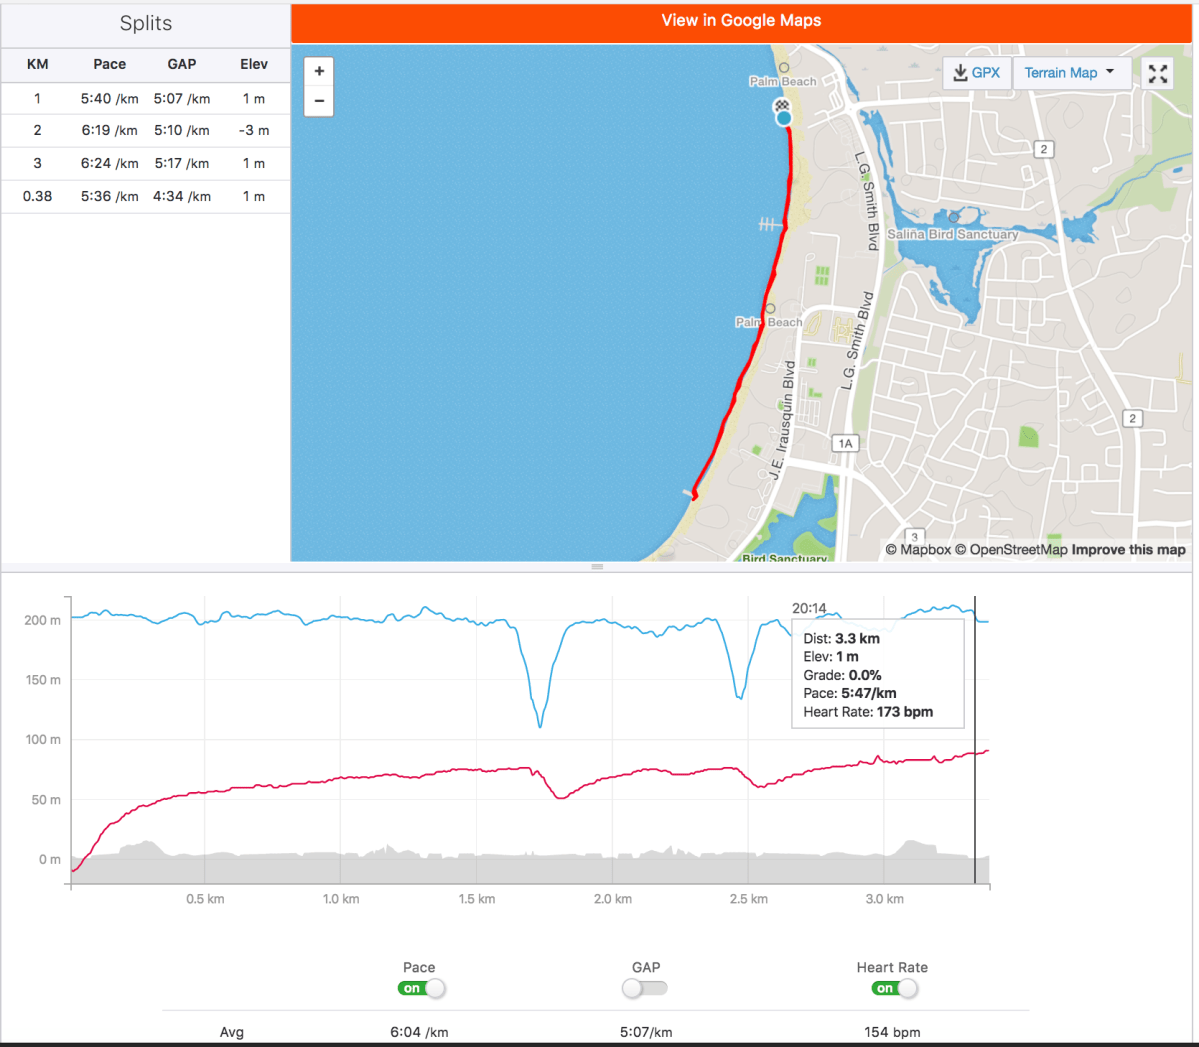The height and width of the screenshot is (1047, 1199).
Task: Disable the Heart Rate toggle
Action: (x=893, y=988)
